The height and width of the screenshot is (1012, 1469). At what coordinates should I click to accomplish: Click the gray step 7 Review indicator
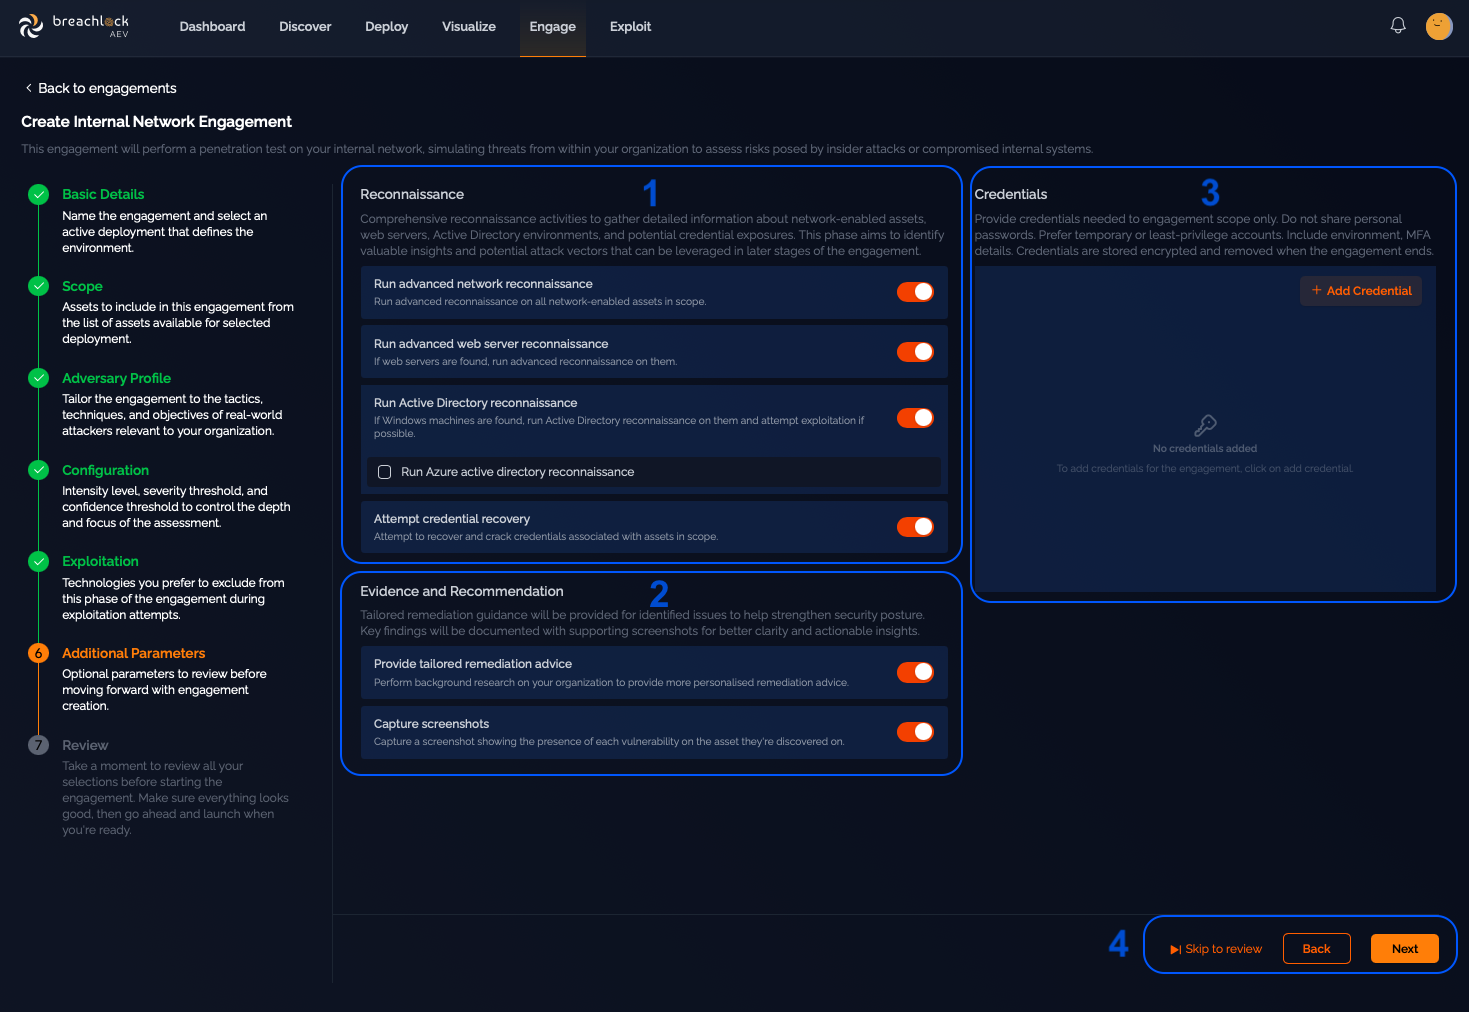[x=39, y=745]
